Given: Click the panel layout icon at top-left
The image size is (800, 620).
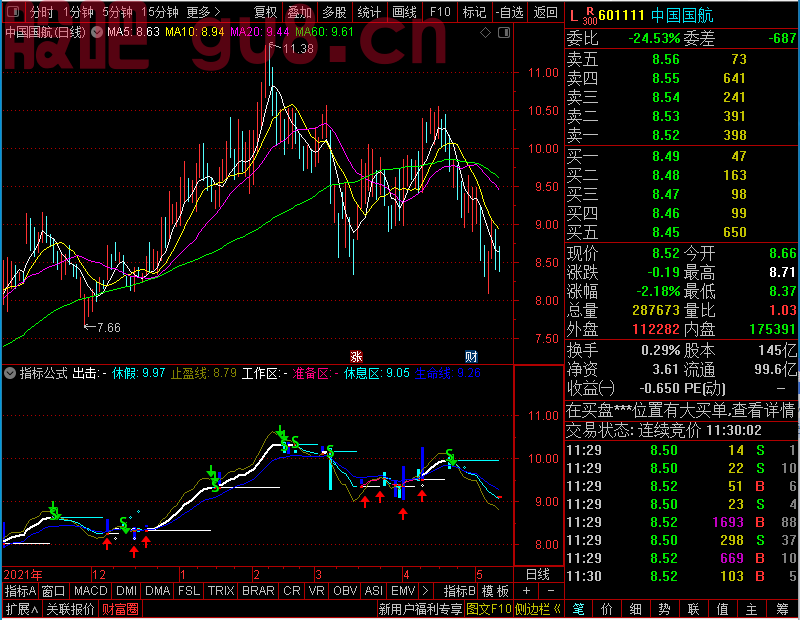Looking at the screenshot, I should click(12, 11).
